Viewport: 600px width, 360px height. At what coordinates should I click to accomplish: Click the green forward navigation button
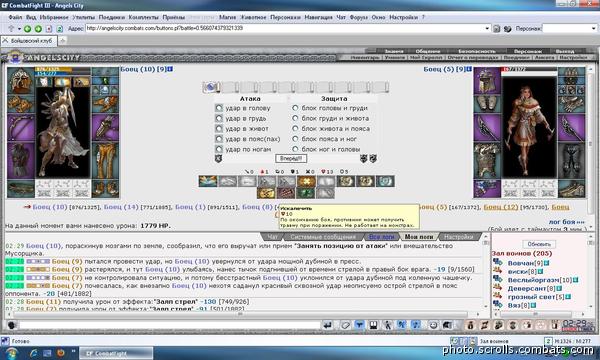38,29
